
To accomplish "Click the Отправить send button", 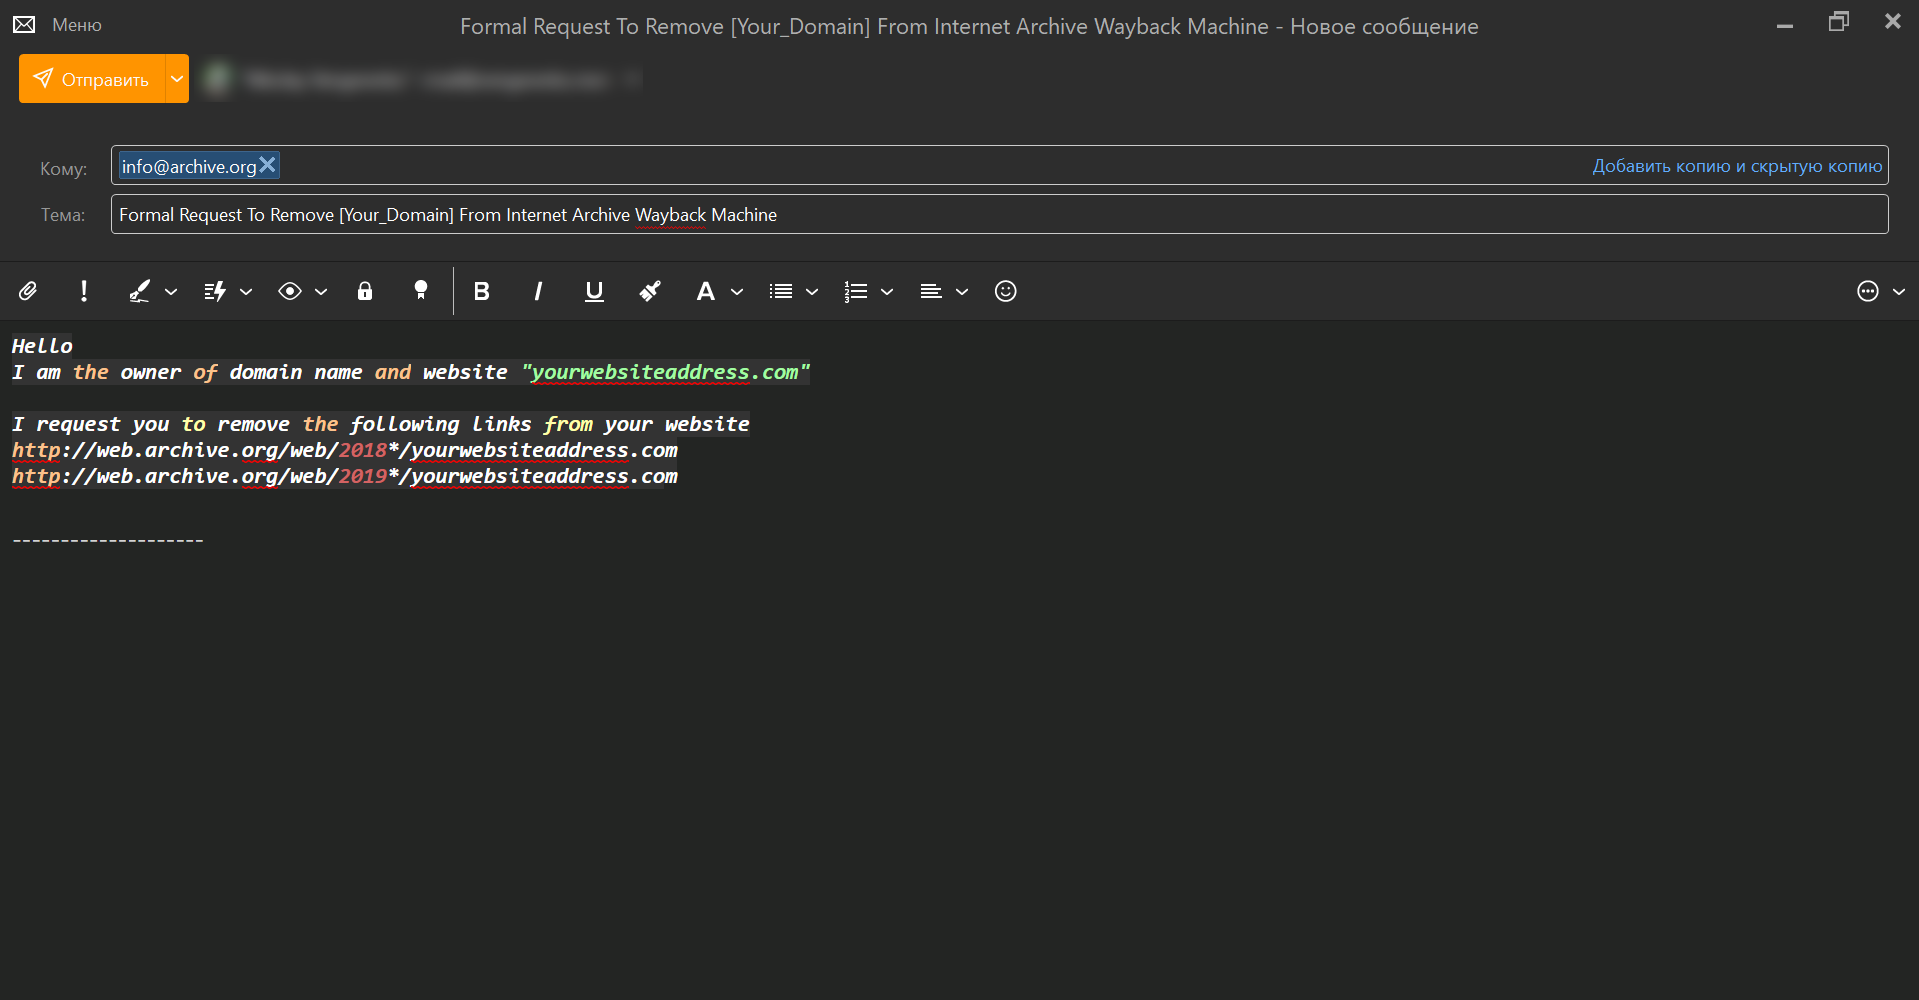I will pyautogui.click(x=92, y=79).
